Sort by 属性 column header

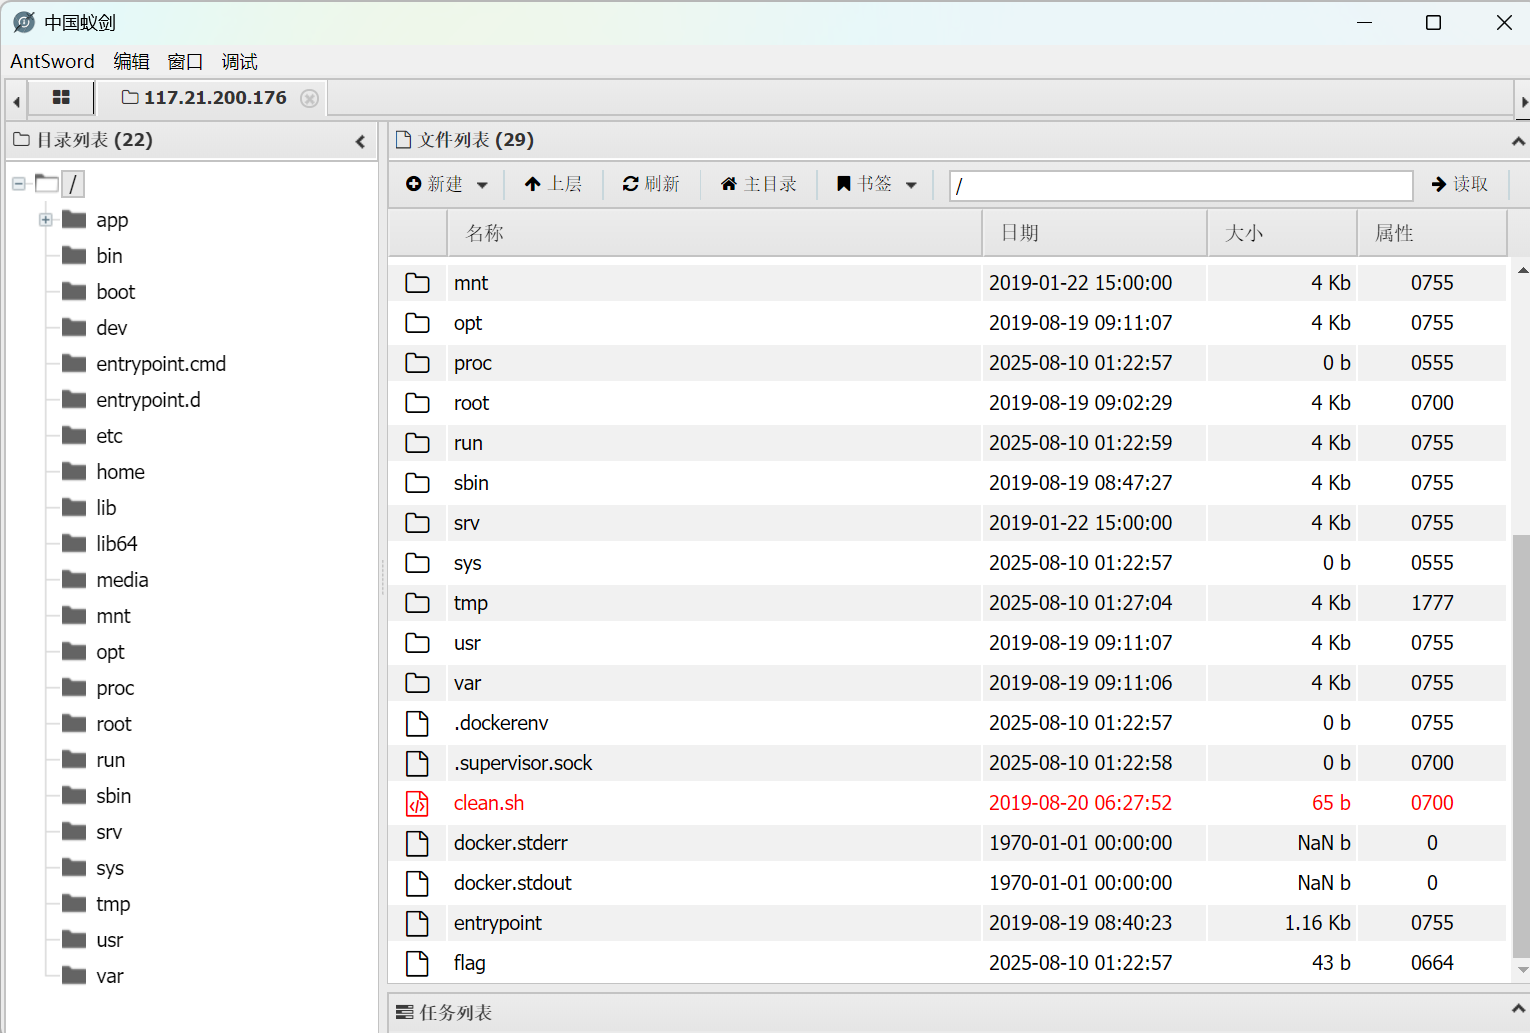(x=1432, y=233)
